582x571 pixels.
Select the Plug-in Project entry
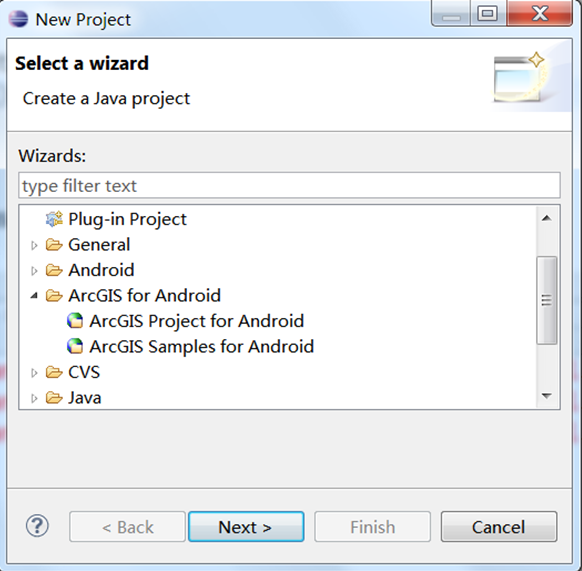click(127, 219)
